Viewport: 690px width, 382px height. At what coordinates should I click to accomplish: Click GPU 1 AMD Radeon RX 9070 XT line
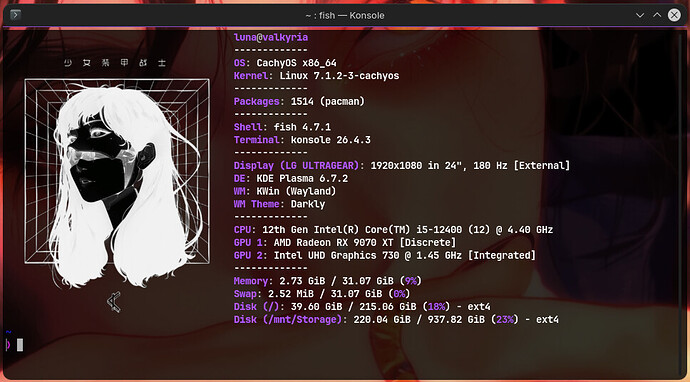click(x=345, y=242)
